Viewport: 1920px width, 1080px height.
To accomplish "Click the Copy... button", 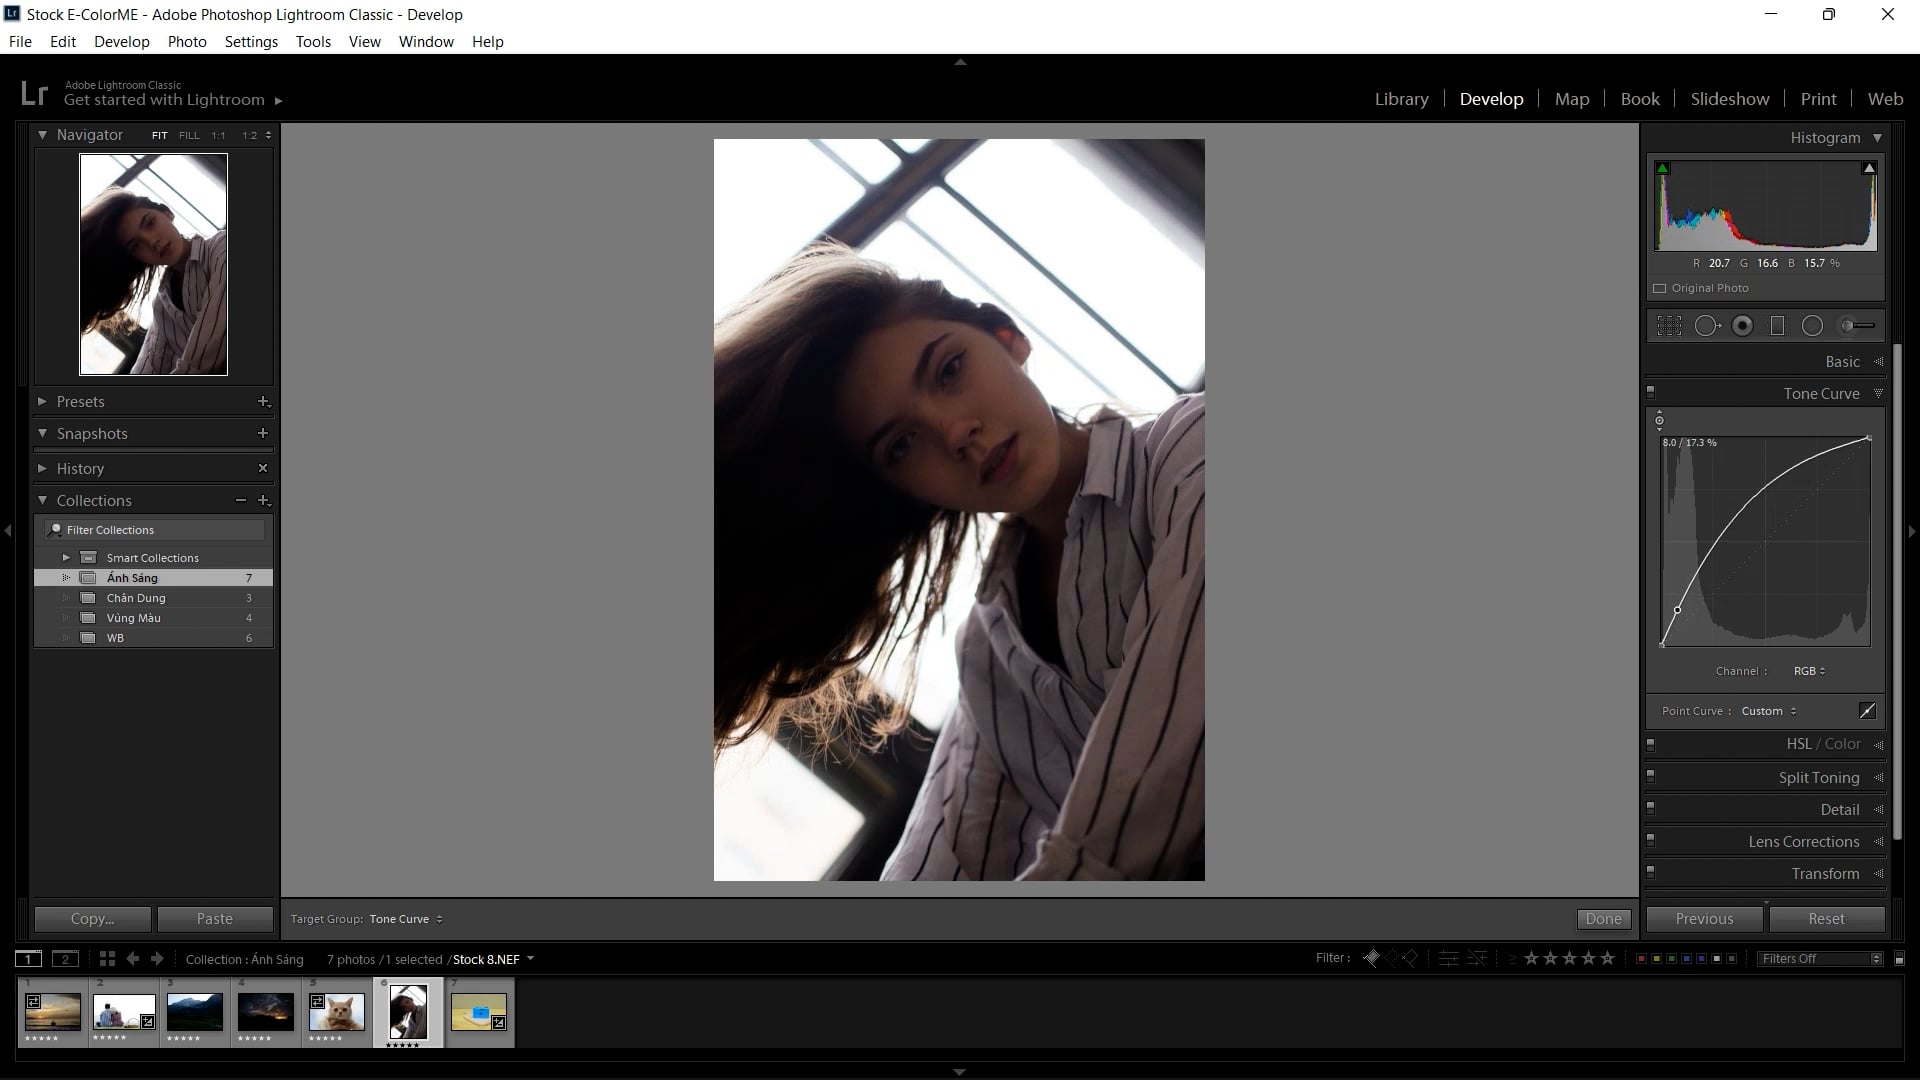I will [x=92, y=919].
